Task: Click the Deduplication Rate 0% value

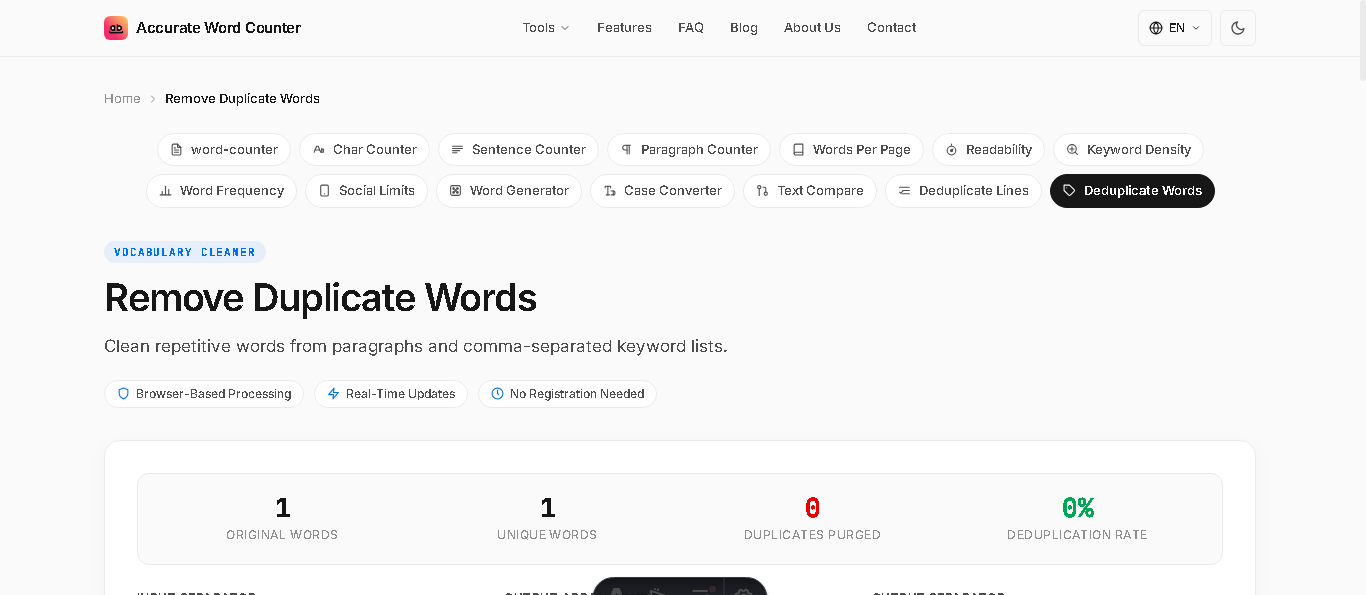Action: tap(1078, 508)
